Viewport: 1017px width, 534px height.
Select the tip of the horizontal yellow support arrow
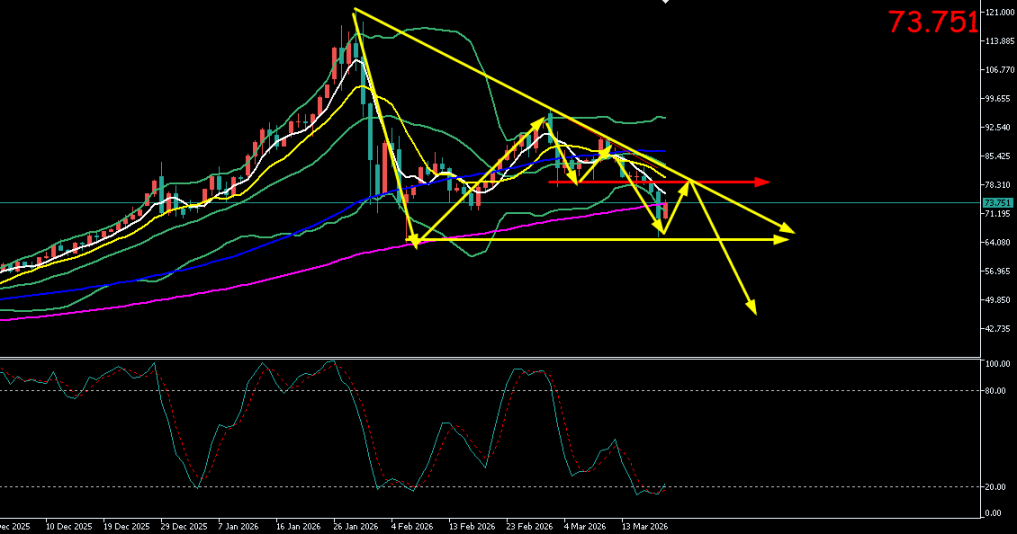[x=785, y=240]
